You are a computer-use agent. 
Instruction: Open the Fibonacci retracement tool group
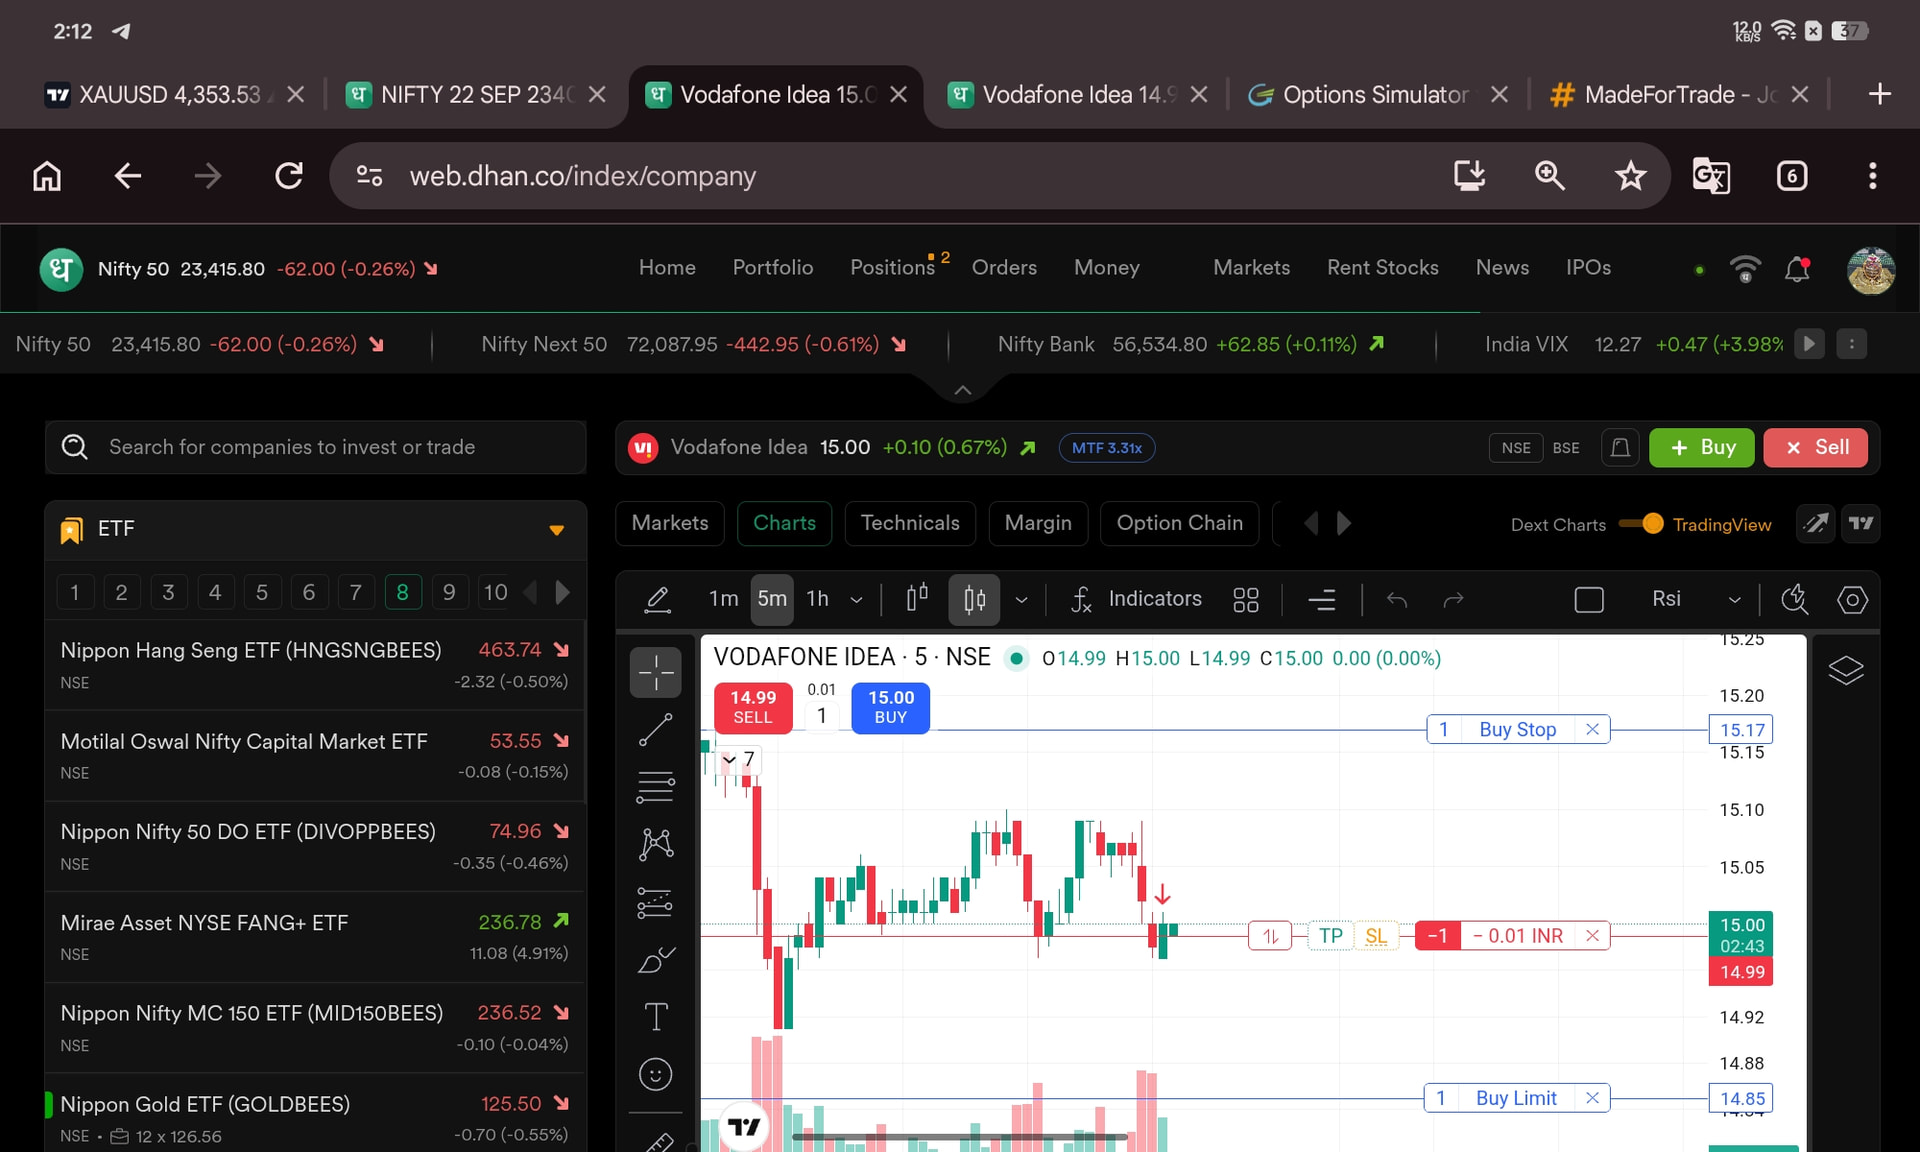656,788
